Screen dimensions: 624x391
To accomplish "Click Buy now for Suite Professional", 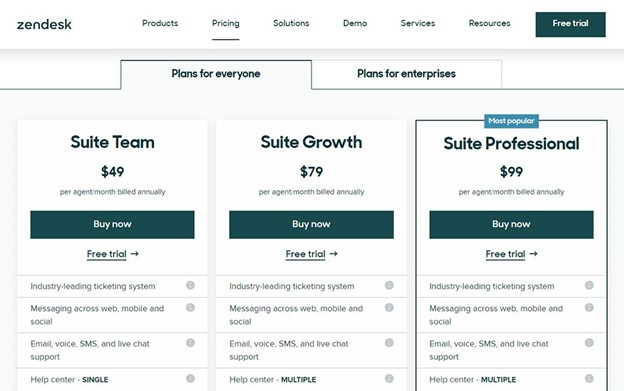I will 511,225.
